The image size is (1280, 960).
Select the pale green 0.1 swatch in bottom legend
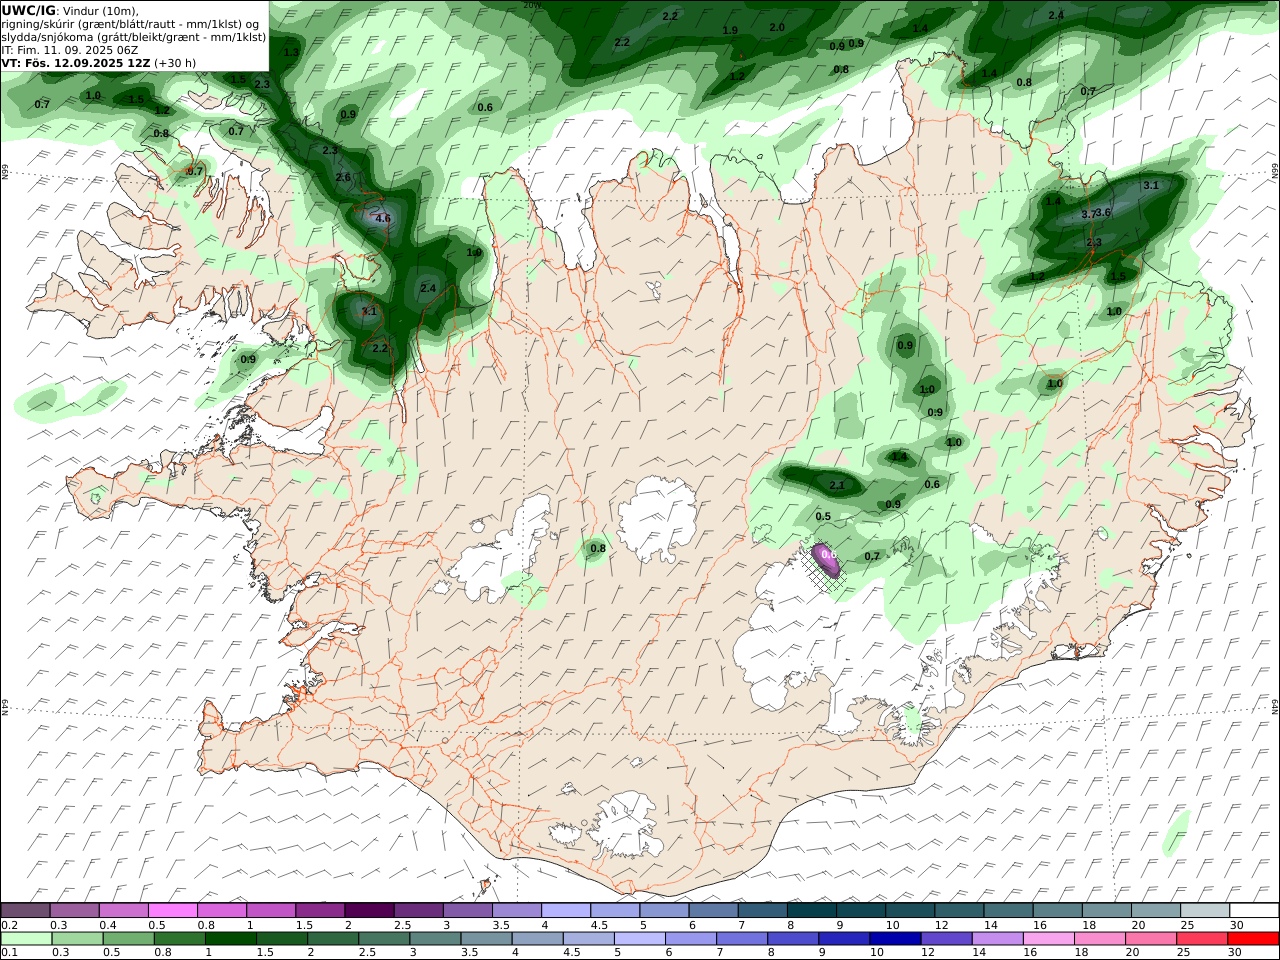[x=26, y=938]
